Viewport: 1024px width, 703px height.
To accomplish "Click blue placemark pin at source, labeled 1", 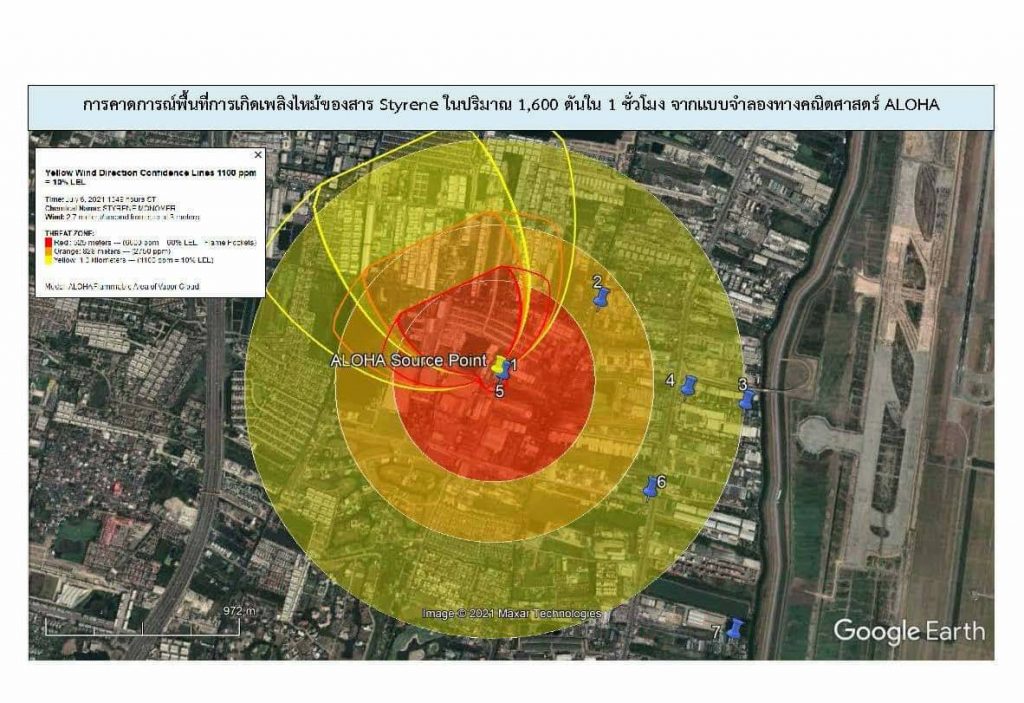I will (x=506, y=370).
